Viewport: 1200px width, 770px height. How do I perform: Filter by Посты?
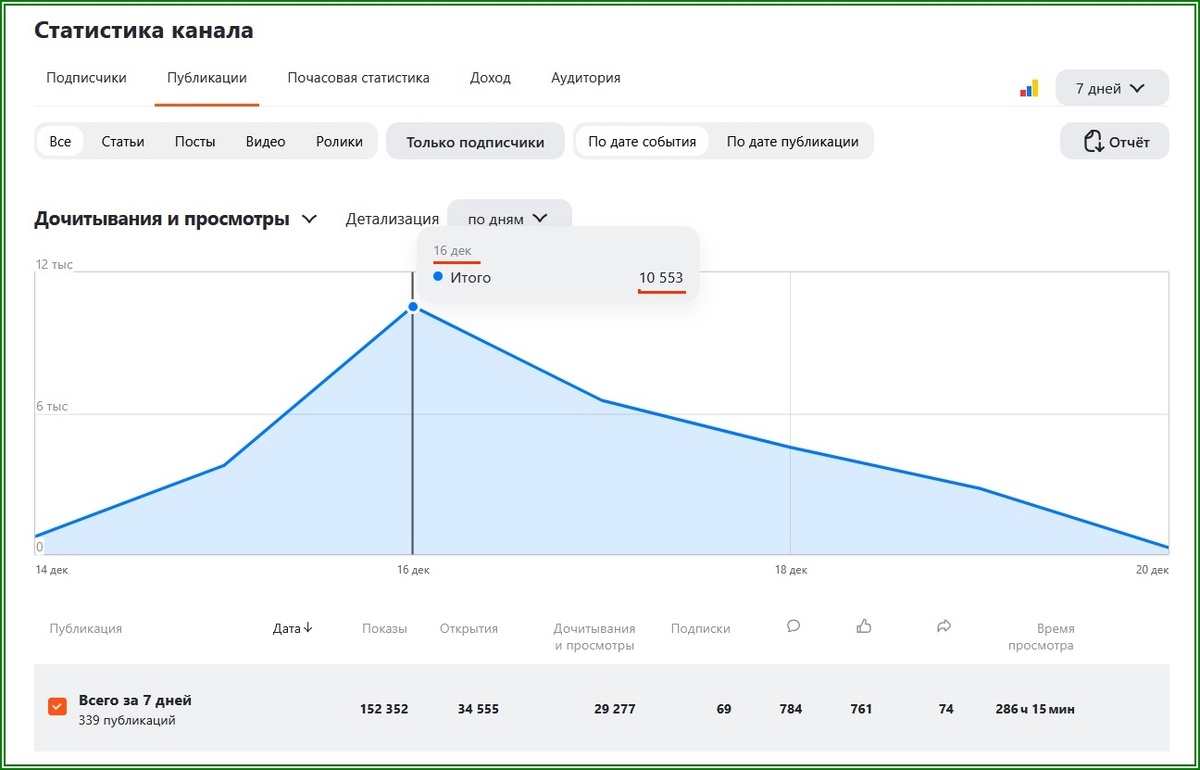pyautogui.click(x=195, y=141)
